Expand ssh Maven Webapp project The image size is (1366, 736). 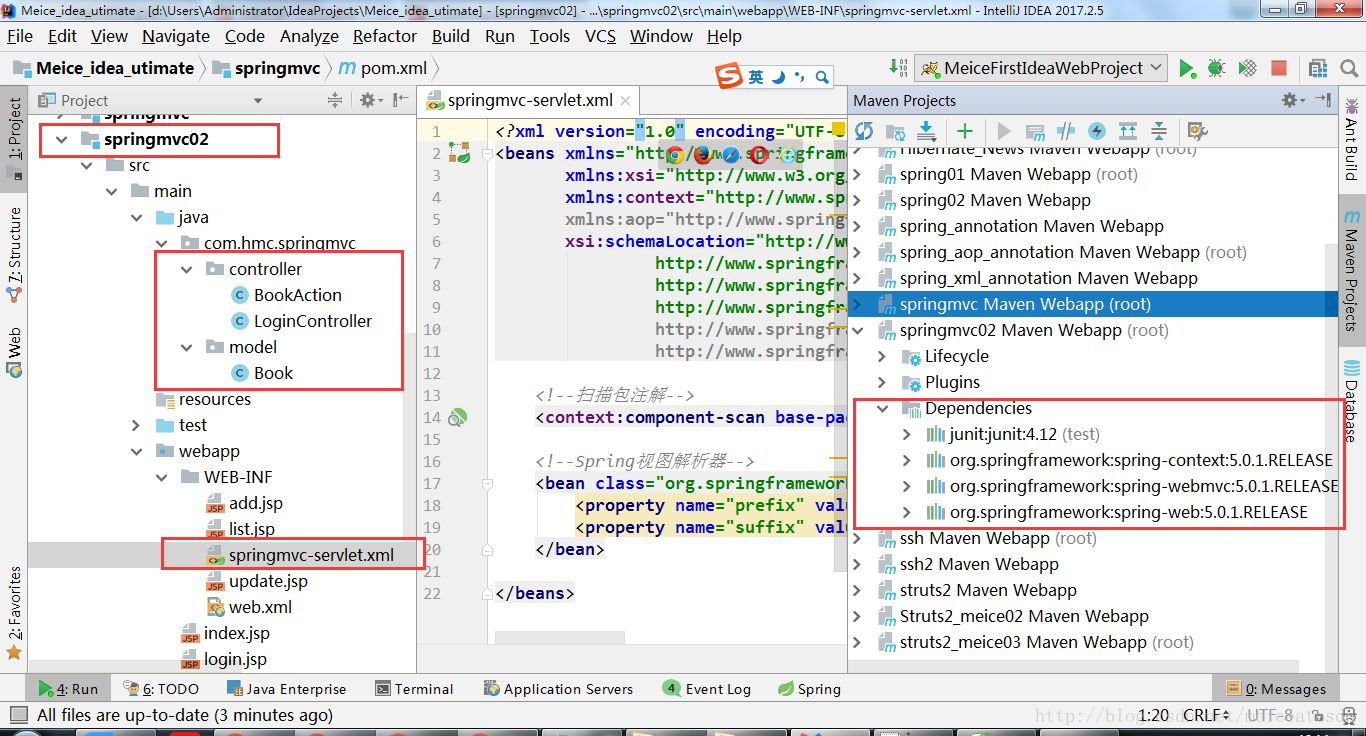(x=856, y=538)
